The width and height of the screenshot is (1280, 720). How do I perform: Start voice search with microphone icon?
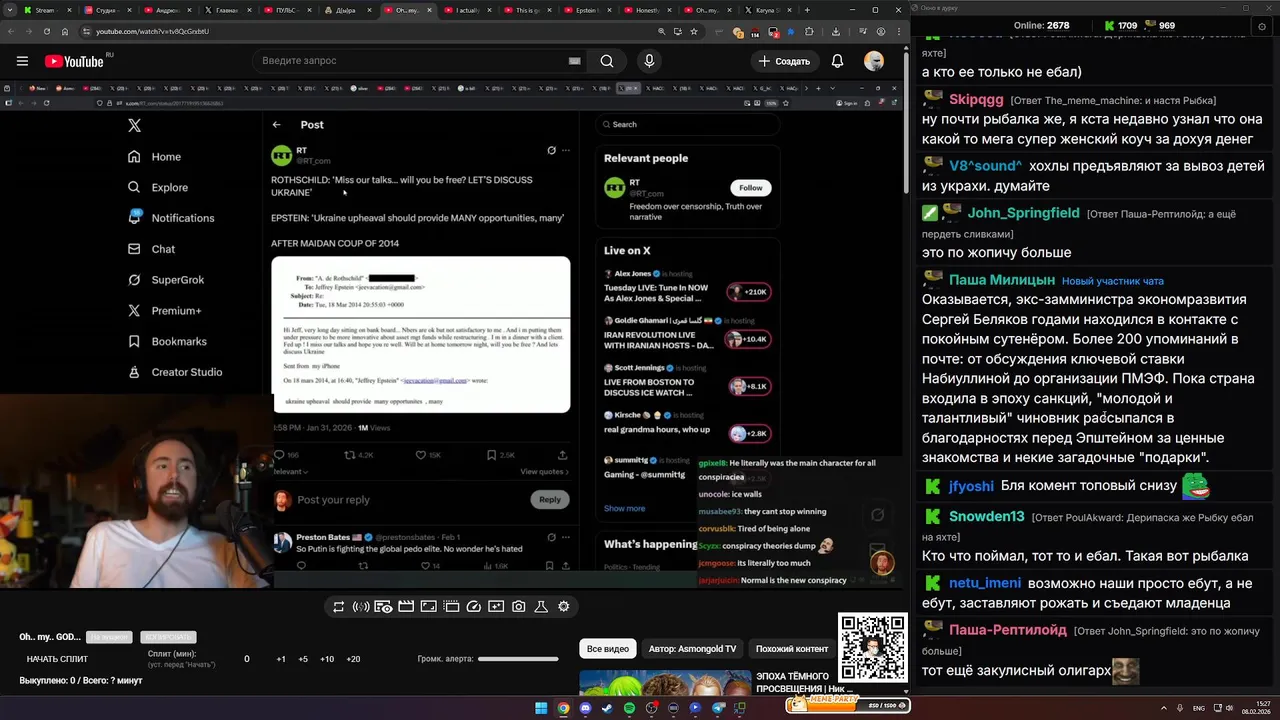point(649,61)
